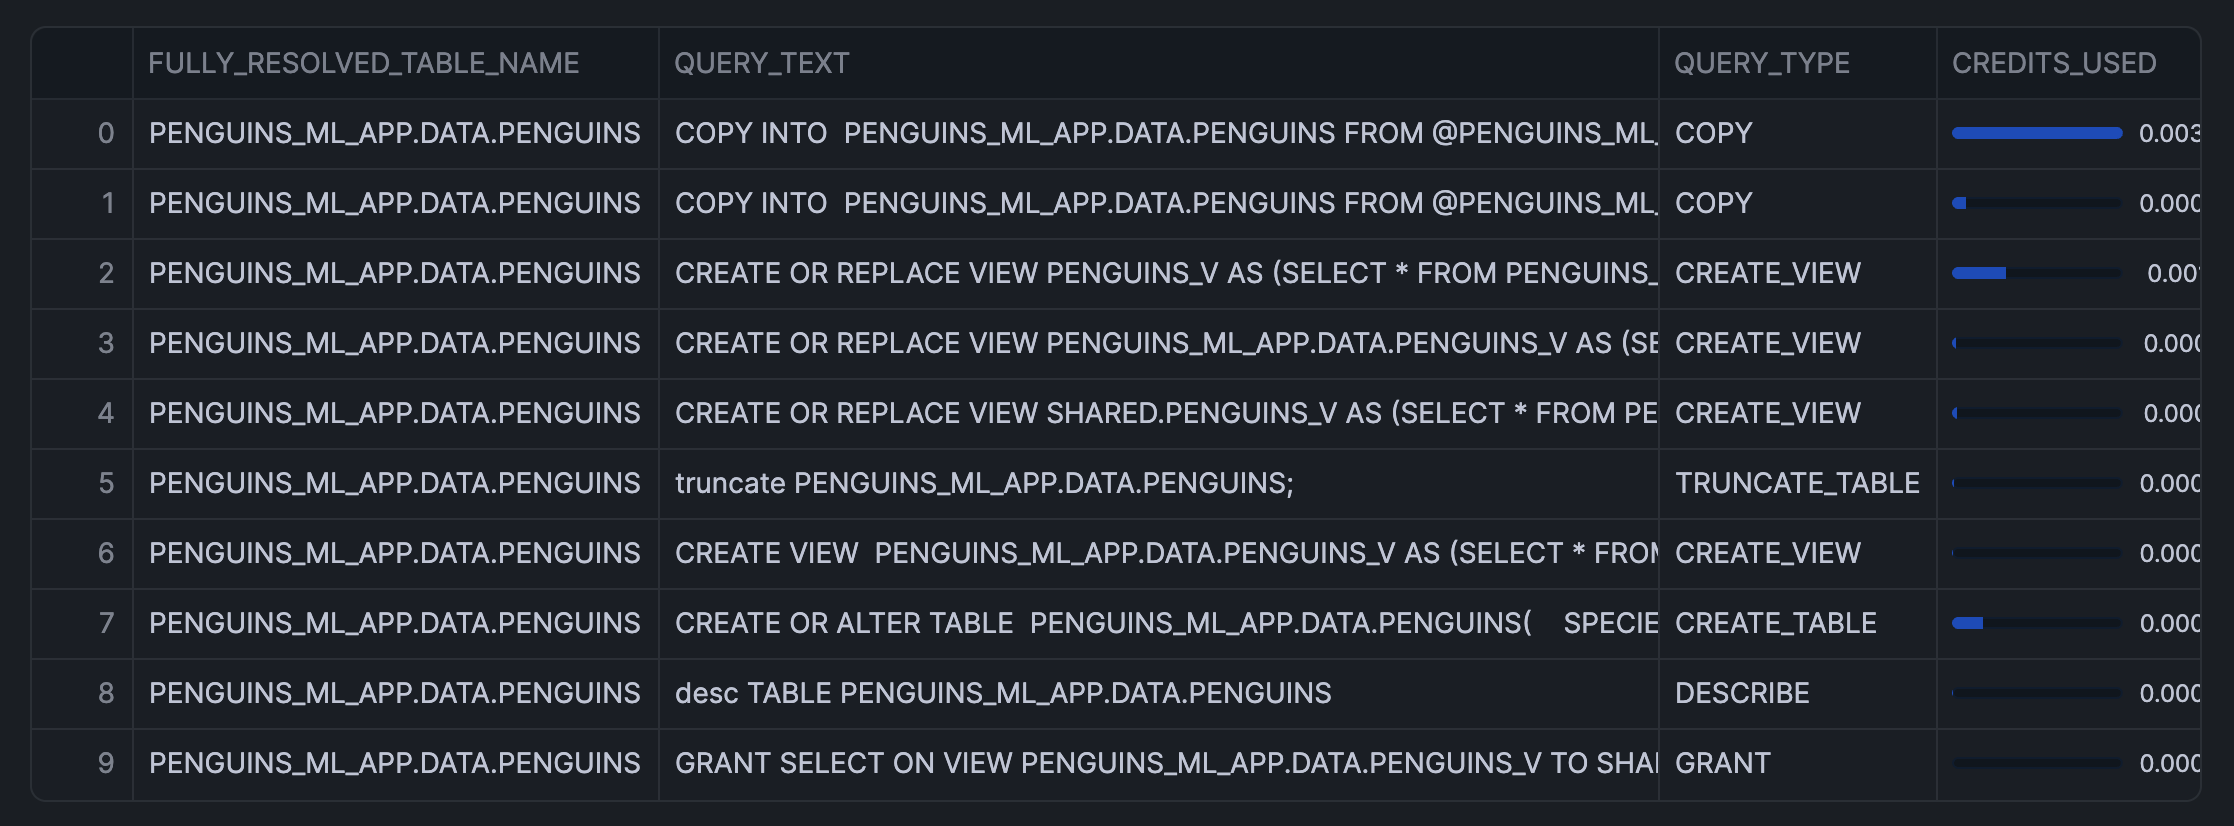This screenshot has width=2234, height=826.
Task: Select row index 5
Action: tap(105, 483)
